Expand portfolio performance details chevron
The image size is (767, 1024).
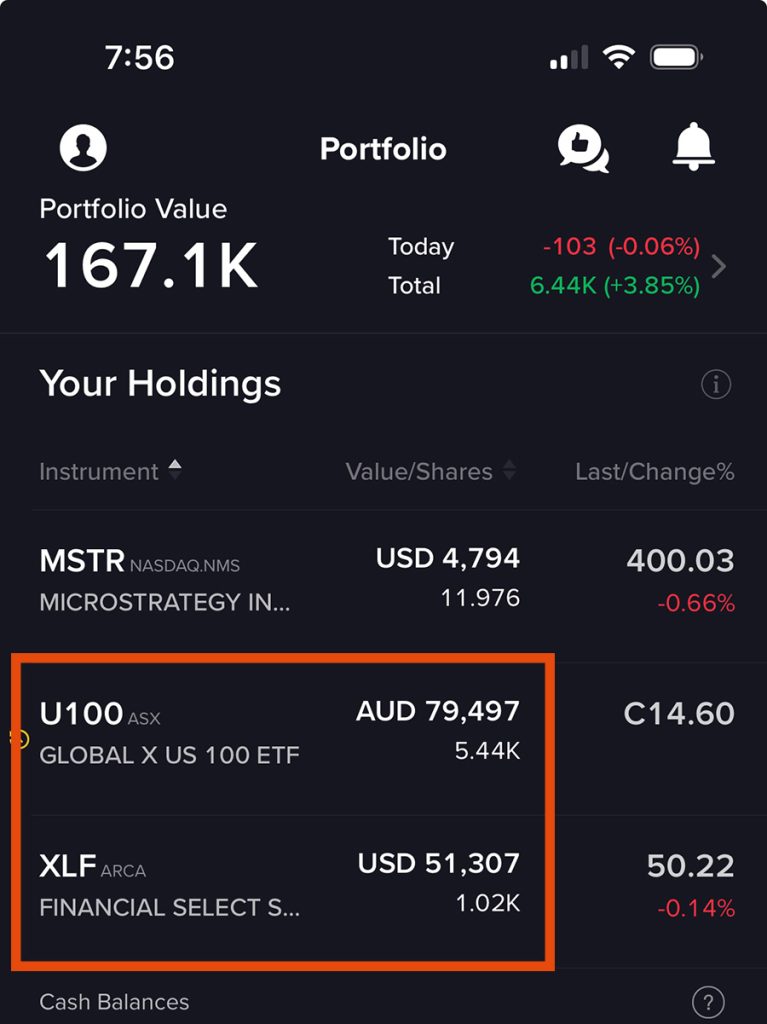tap(719, 266)
